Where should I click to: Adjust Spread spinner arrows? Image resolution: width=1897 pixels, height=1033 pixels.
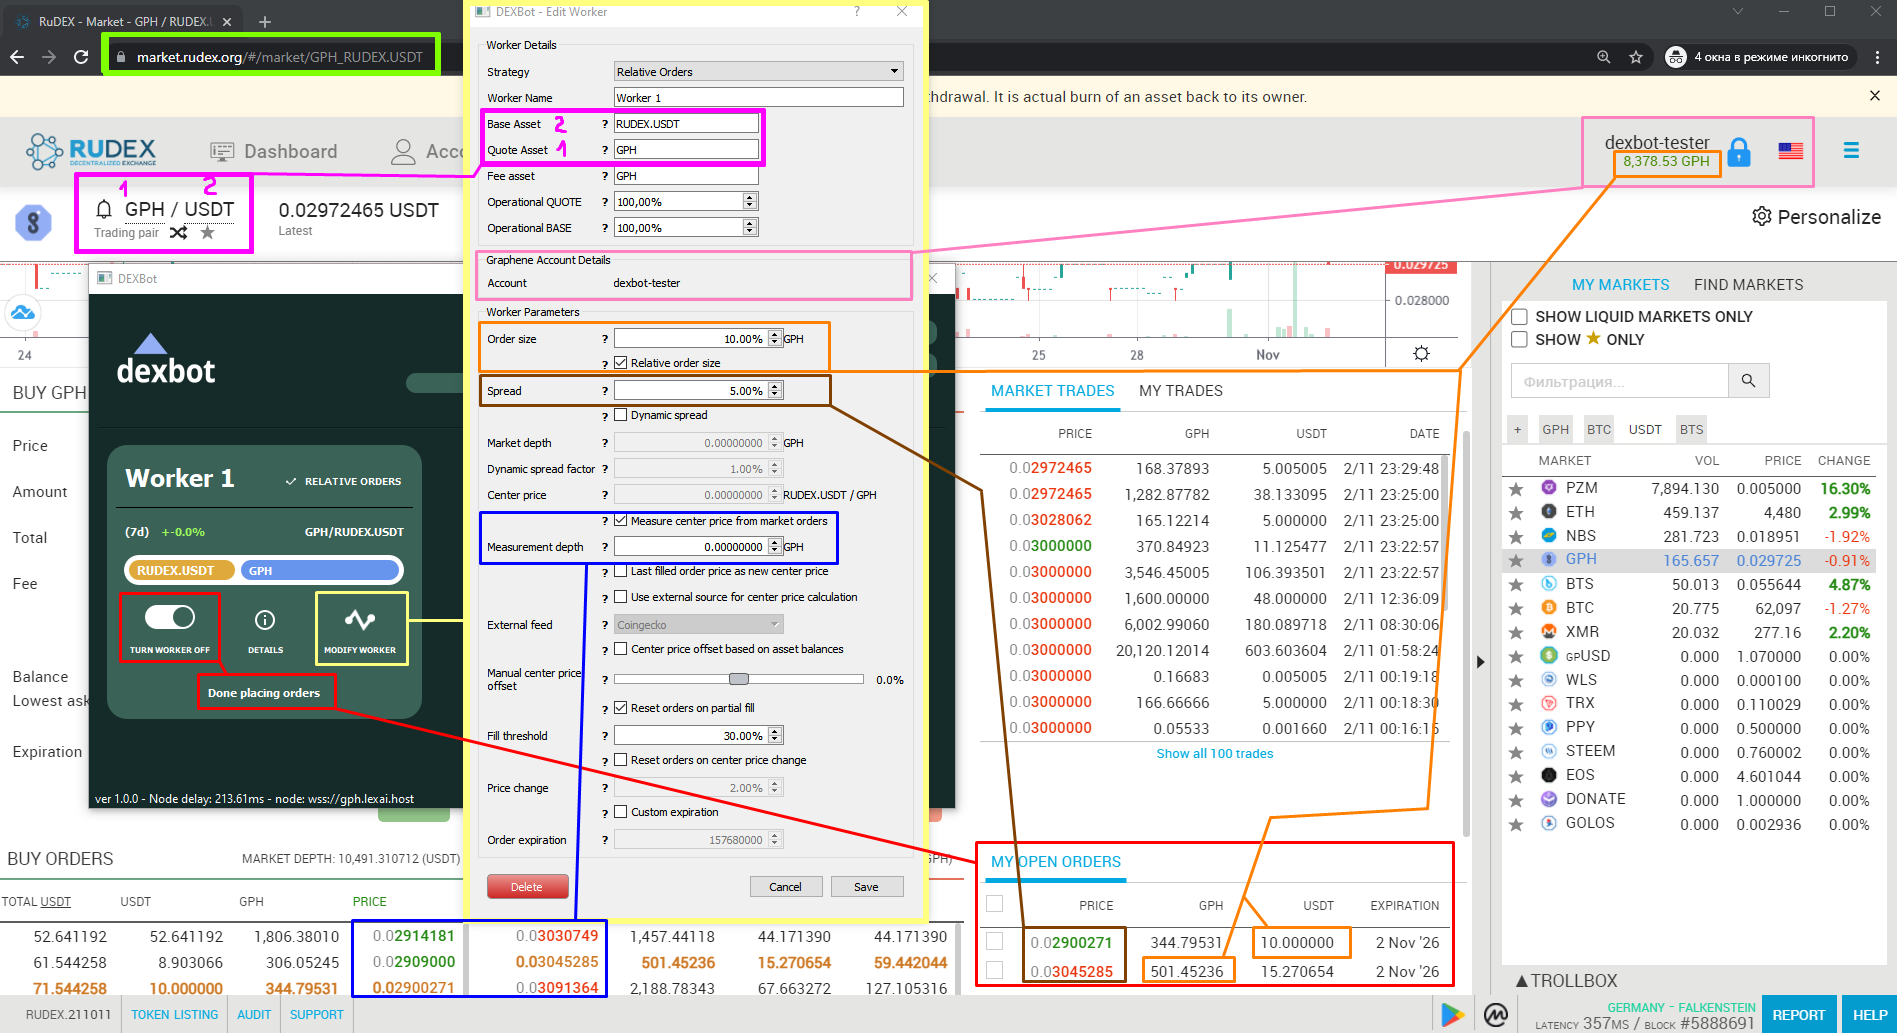click(x=774, y=391)
